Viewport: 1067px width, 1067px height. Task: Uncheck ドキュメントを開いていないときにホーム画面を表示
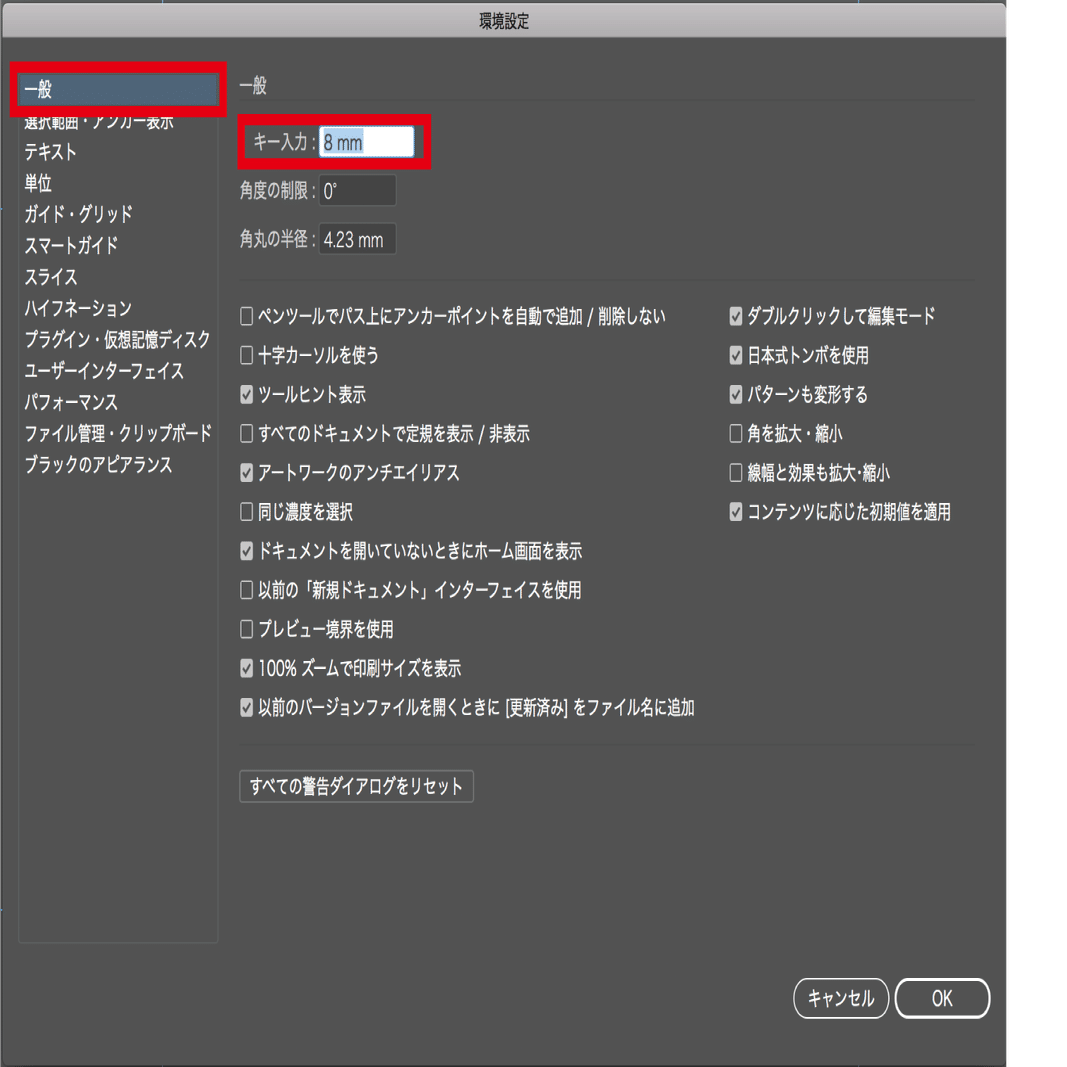coord(246,551)
